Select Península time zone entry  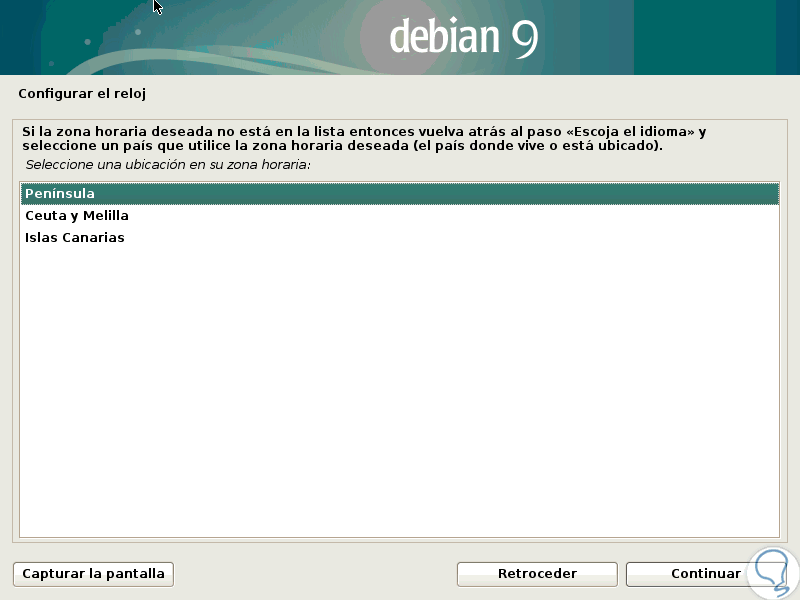pyautogui.click(x=399, y=194)
